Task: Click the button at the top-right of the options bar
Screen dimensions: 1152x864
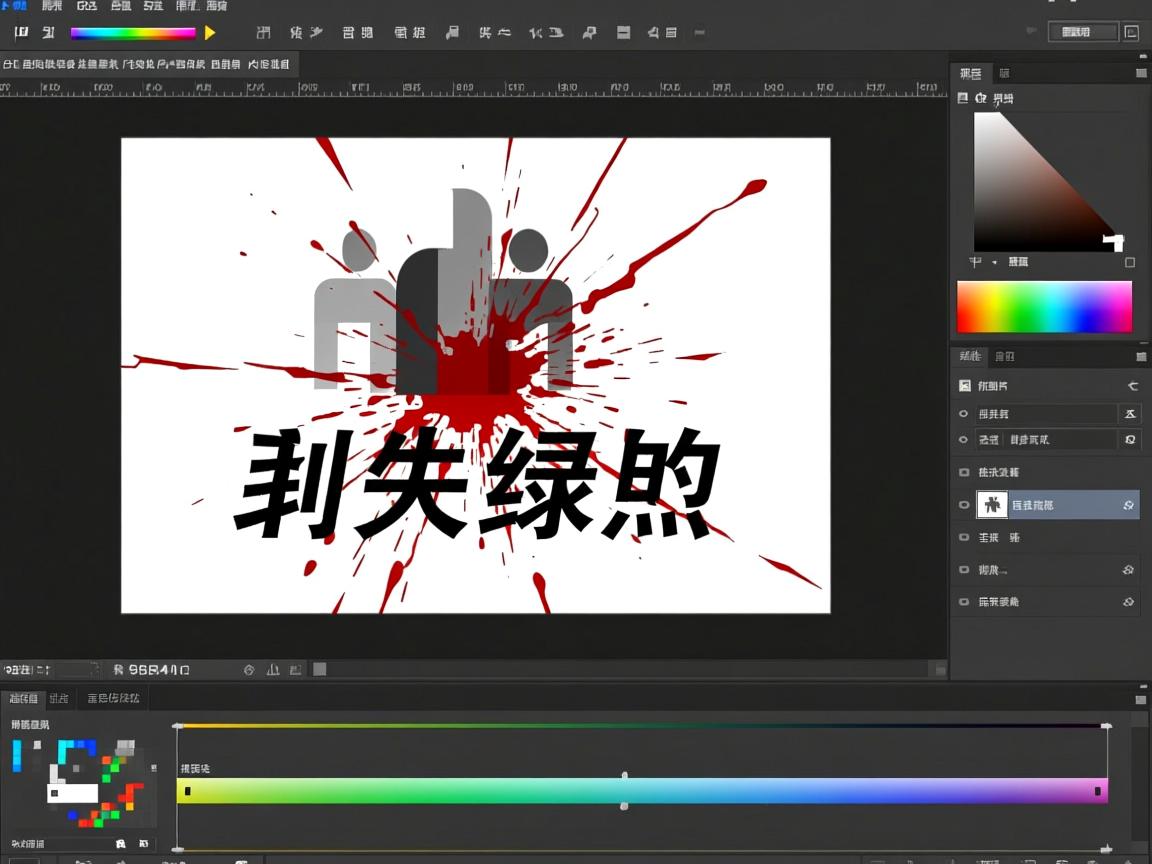Action: pos(1082,32)
